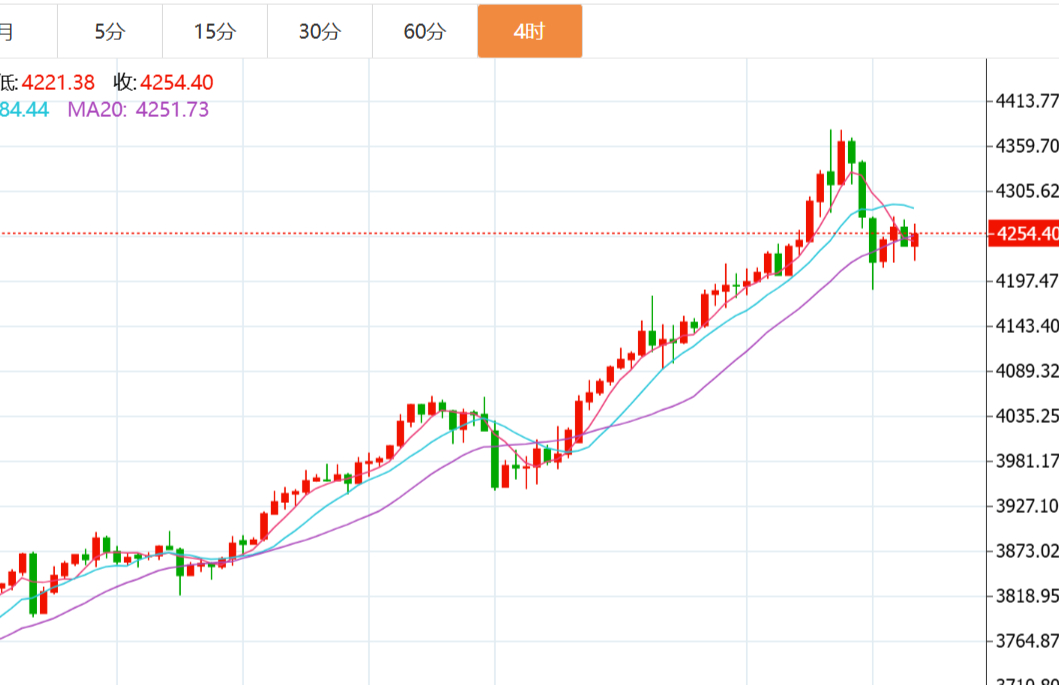Click the 4143.40 price axis label
This screenshot has height=685, width=1059.
(x=1026, y=325)
